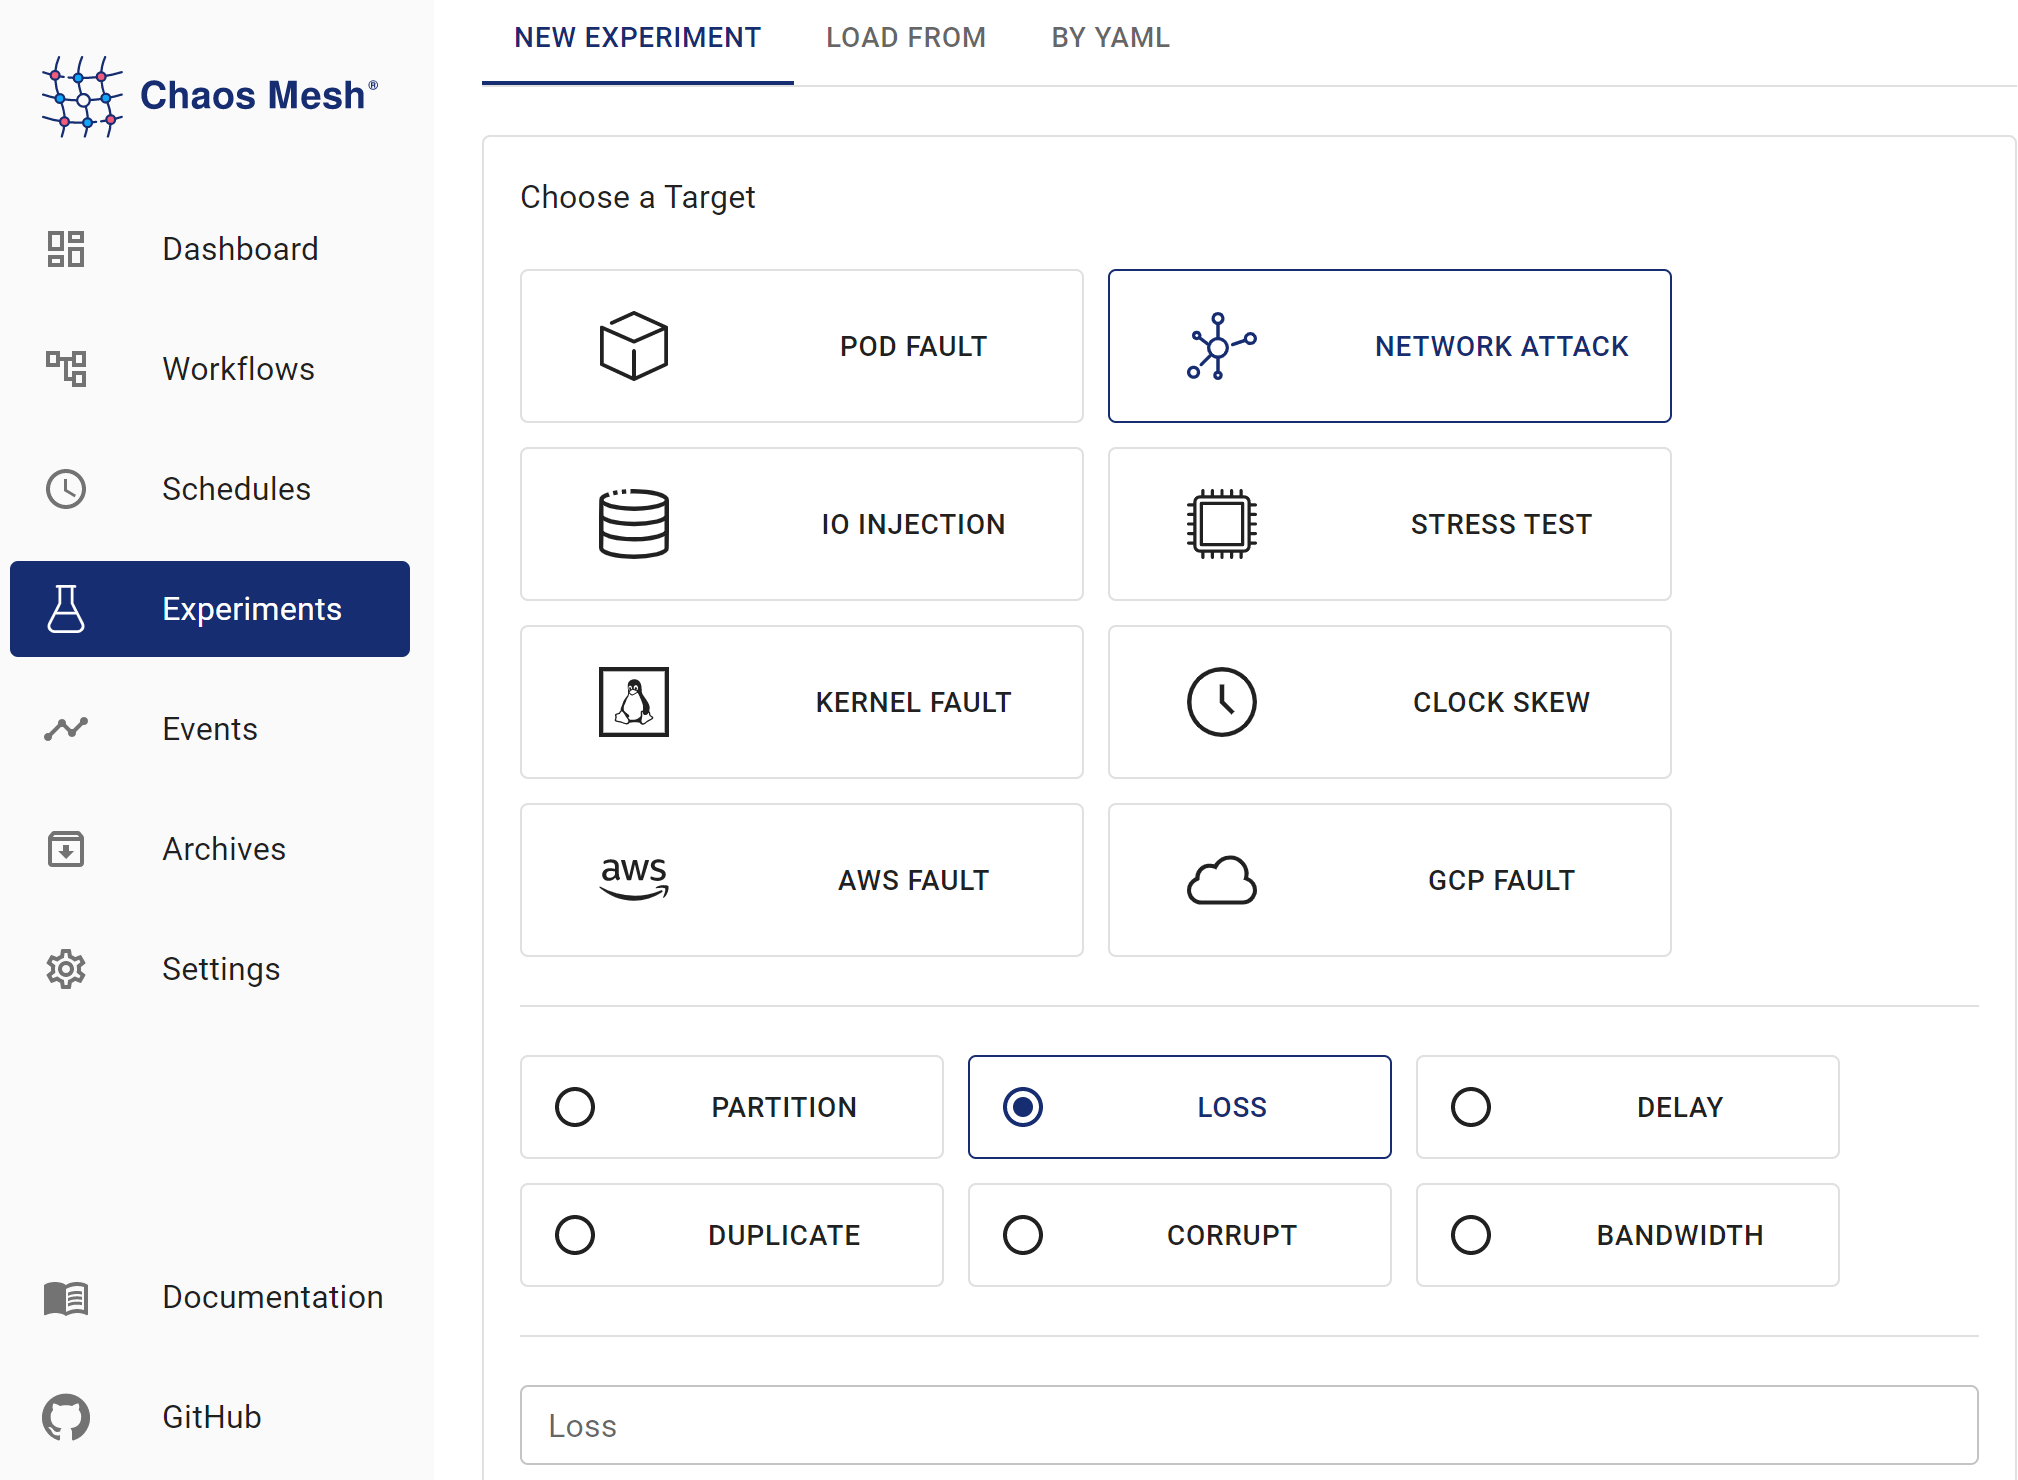Open the GitHub sidebar icon

point(66,1417)
